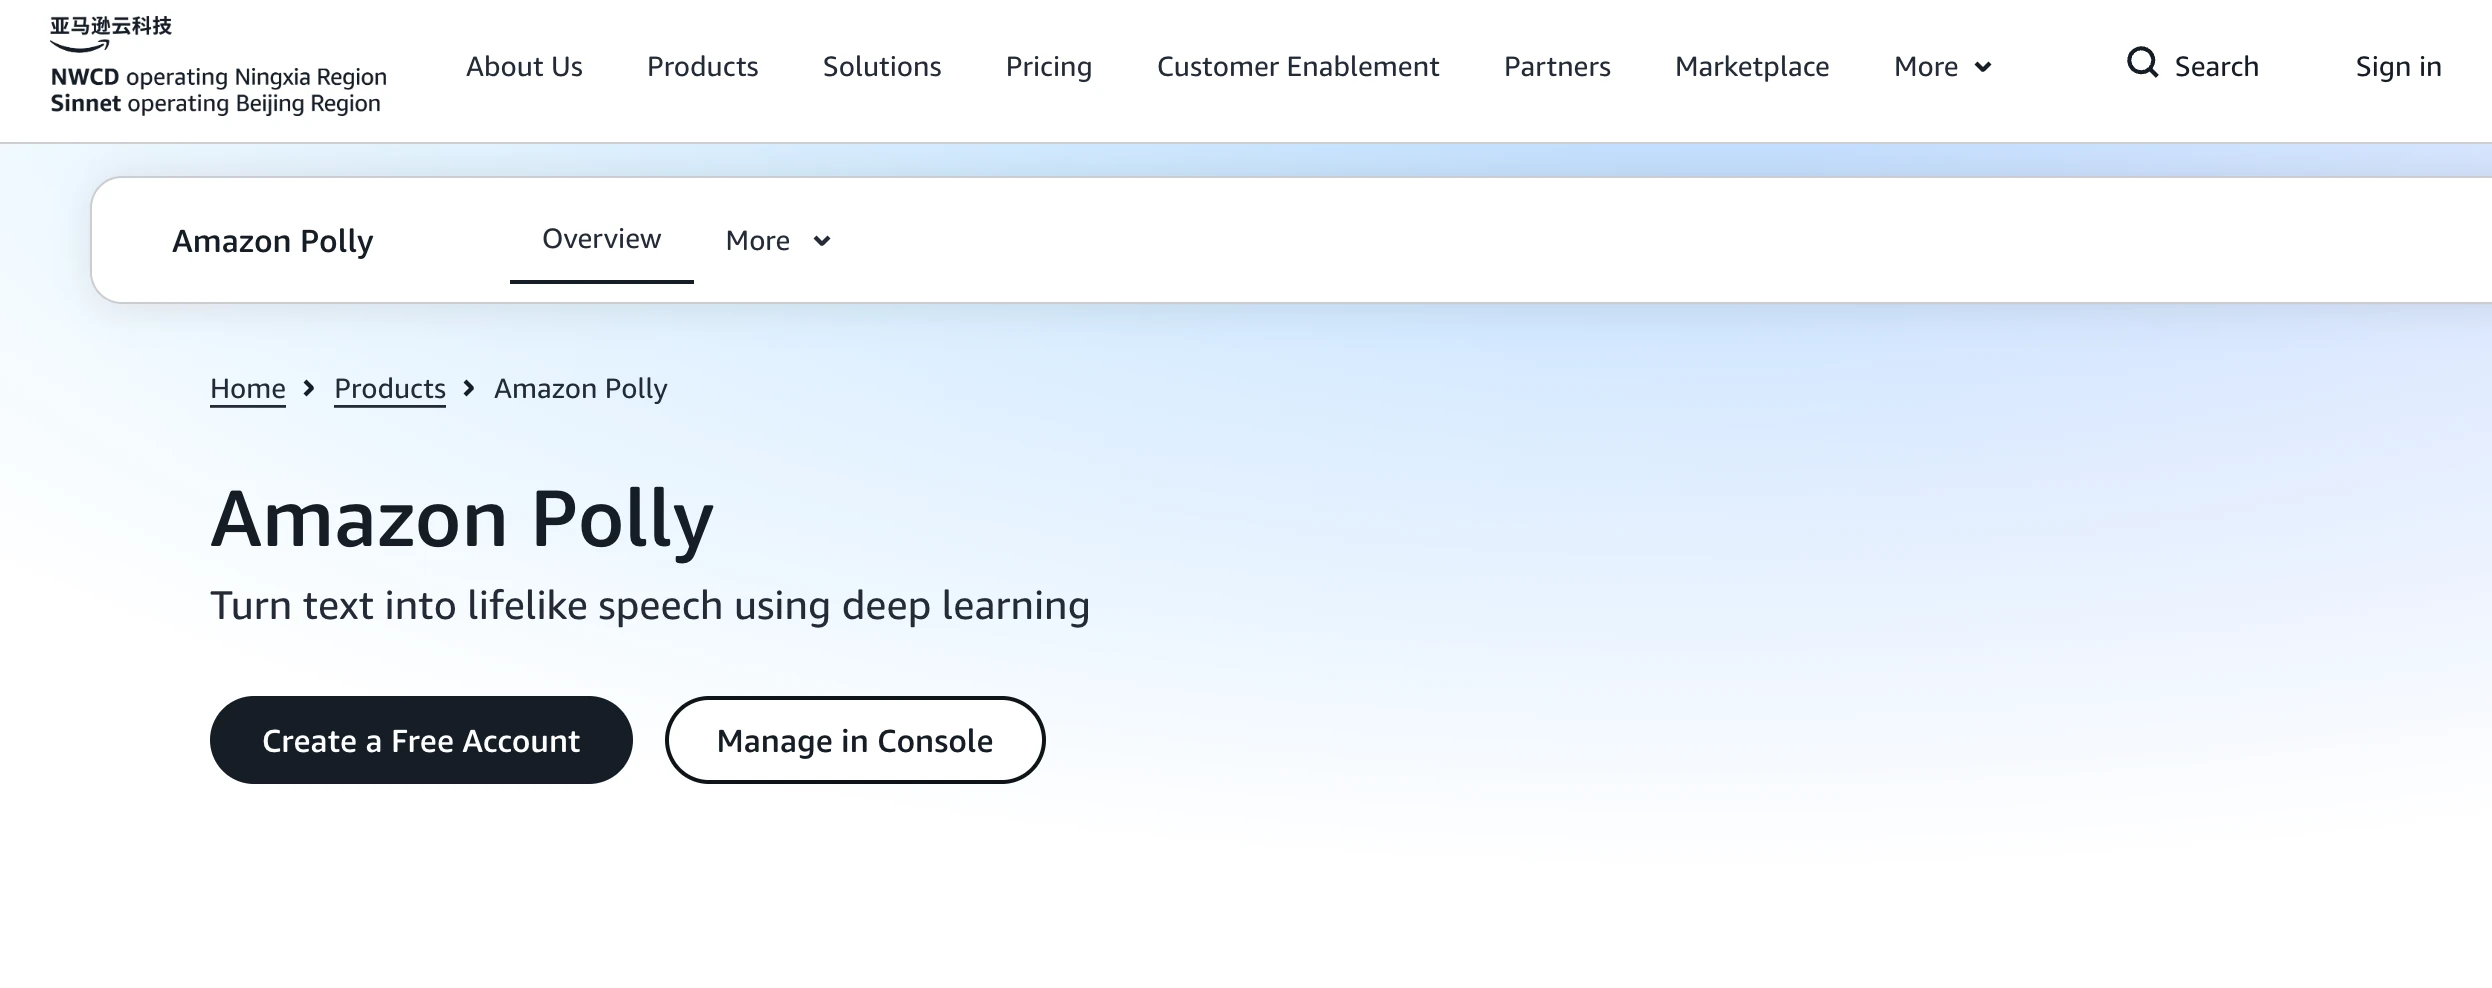This screenshot has width=2492, height=988.
Task: Click 'Sinnet operating Beijing Region' text
Action: pos(216,104)
